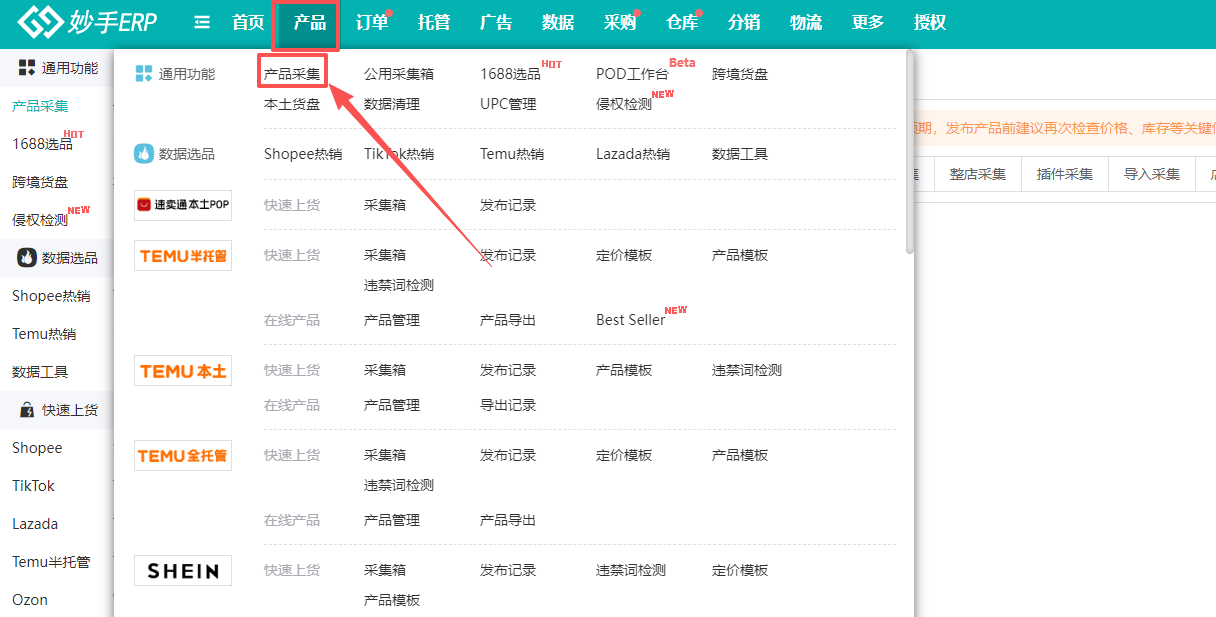The width and height of the screenshot is (1216, 617).
Task: Open 产品管理 under TEMU全托管
Action: tap(392, 520)
